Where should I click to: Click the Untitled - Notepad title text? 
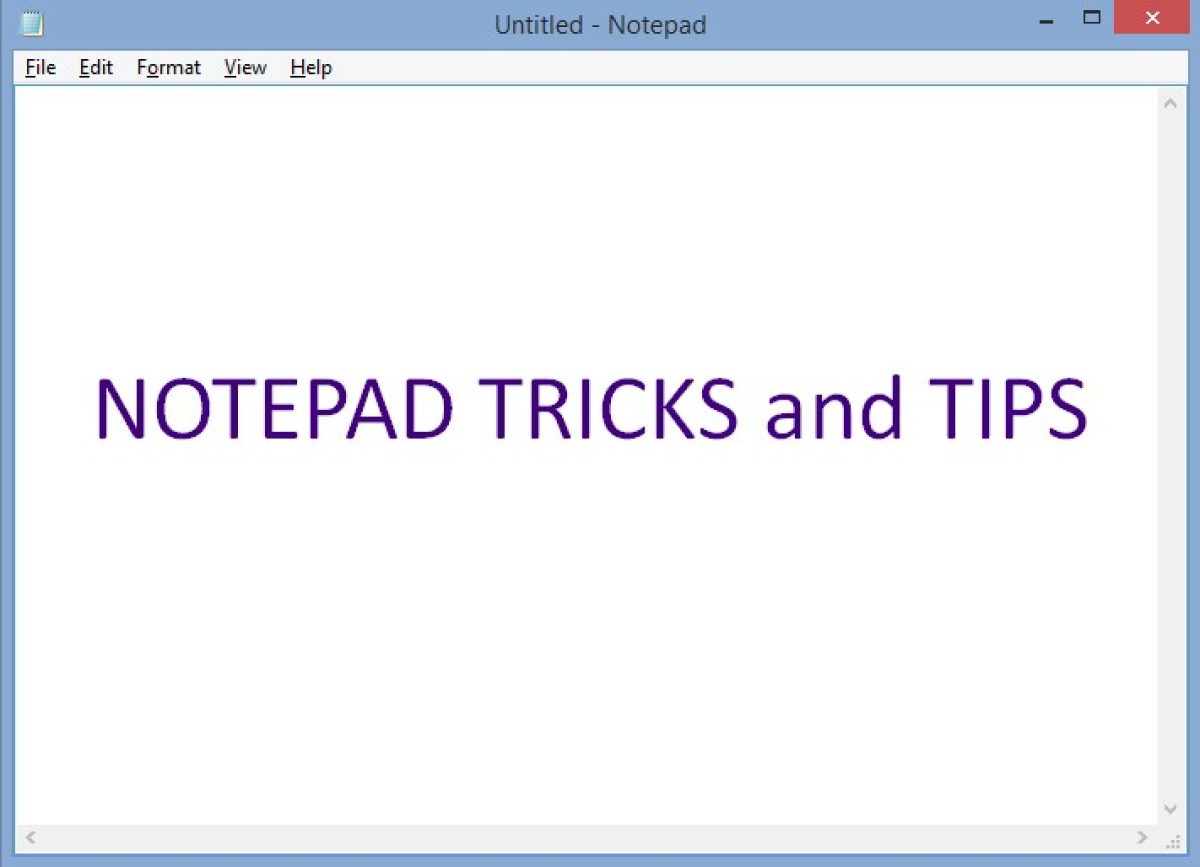(x=600, y=25)
